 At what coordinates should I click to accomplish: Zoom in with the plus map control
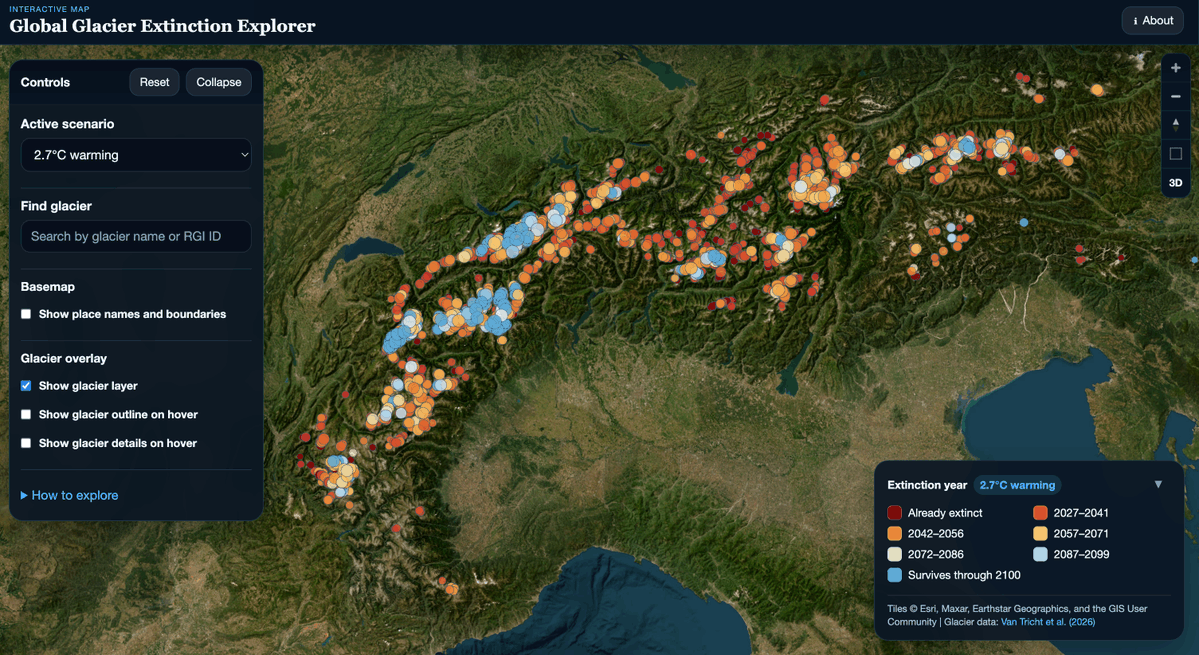pos(1175,68)
